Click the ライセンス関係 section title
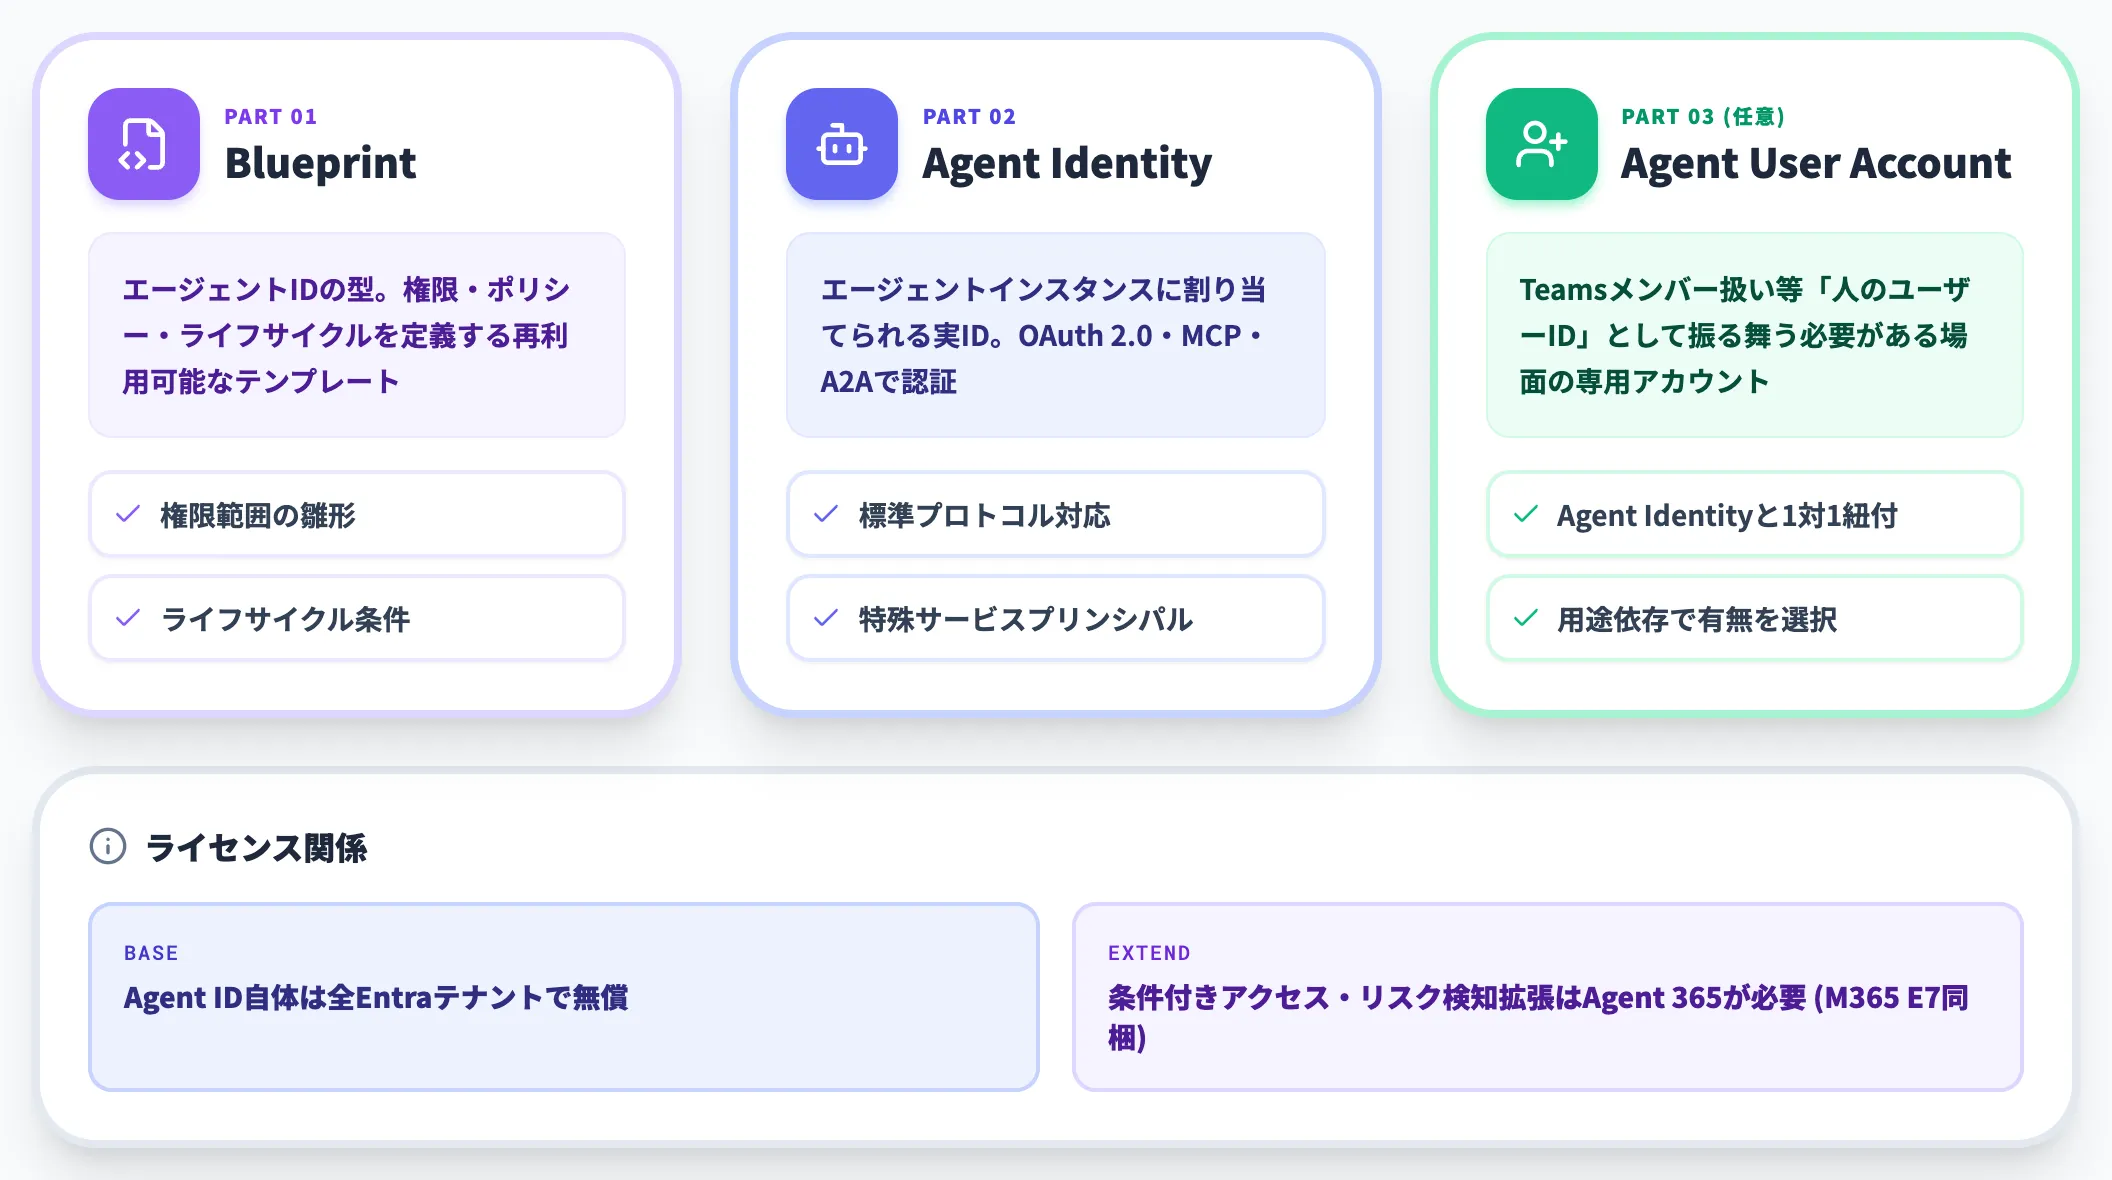The height and width of the screenshot is (1180, 2112). click(257, 847)
